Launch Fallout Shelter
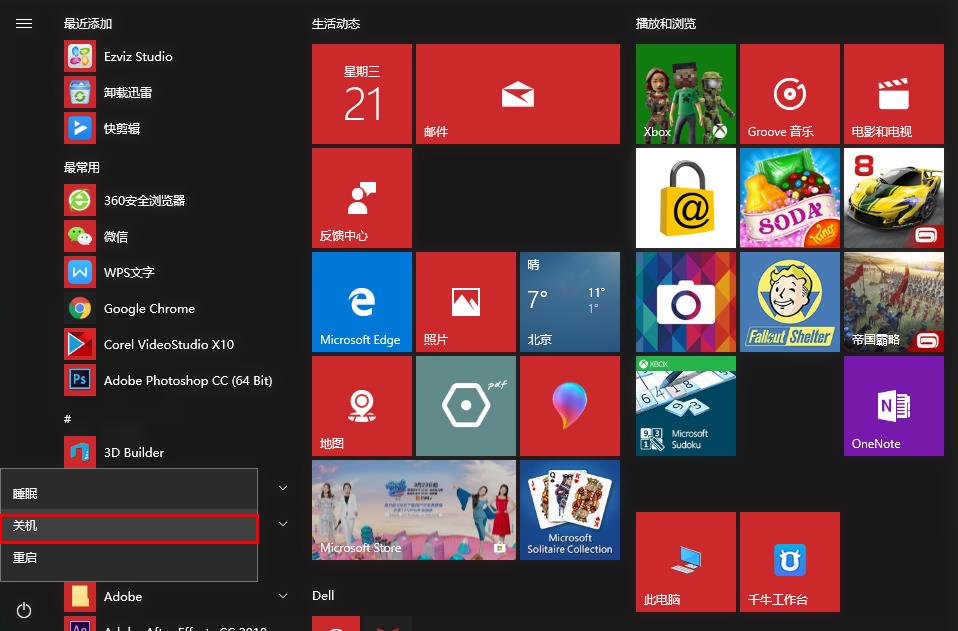Viewport: 958px width, 631px height. (x=789, y=301)
